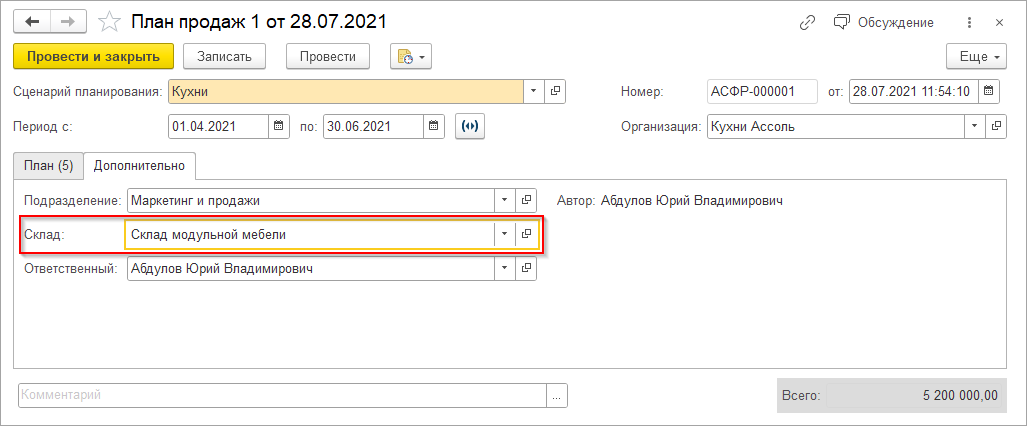Click into the Комментарий field
The width and height of the screenshot is (1027, 426).
282,395
